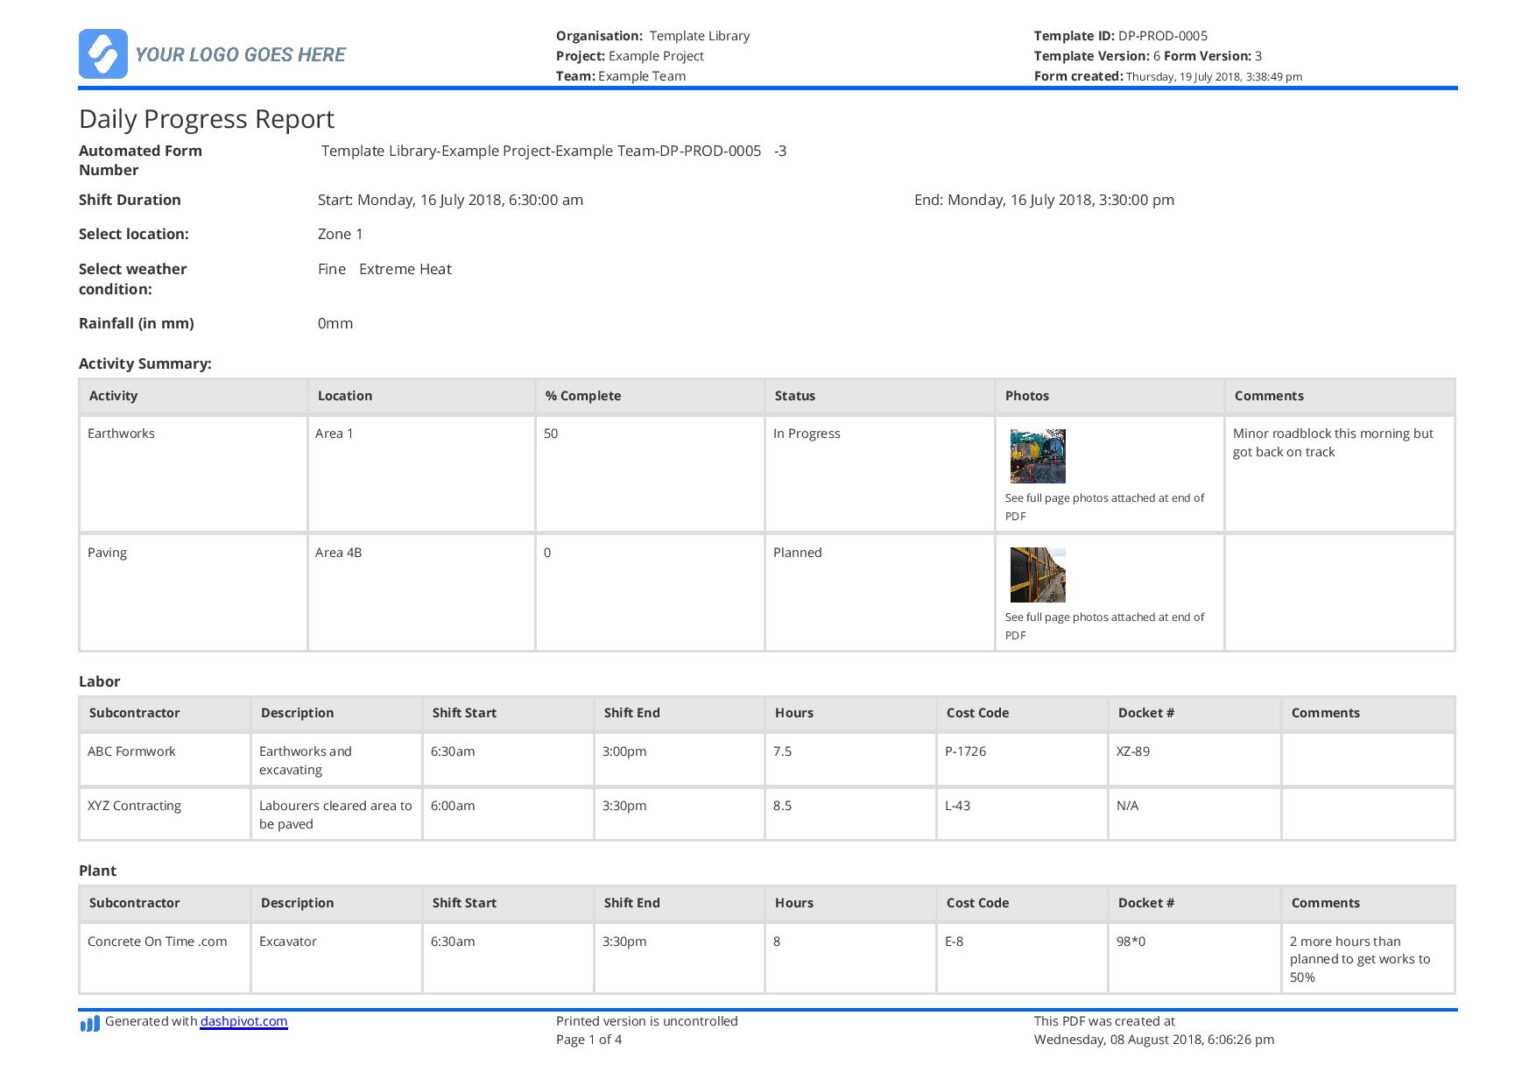
Task: Click the 50 percent complete value for Earthworks
Action: click(x=548, y=433)
